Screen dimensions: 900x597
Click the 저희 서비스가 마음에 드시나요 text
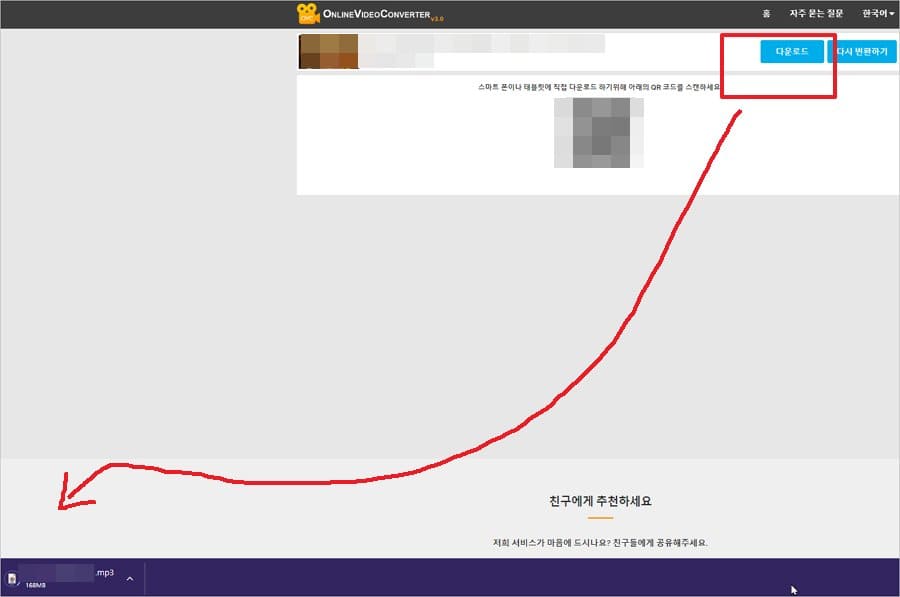600,542
